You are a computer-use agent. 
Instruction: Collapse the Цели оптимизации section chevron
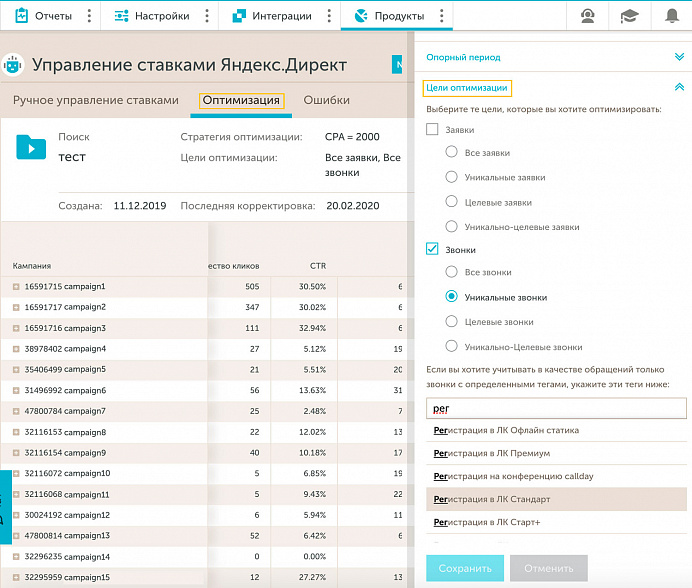coord(679,87)
